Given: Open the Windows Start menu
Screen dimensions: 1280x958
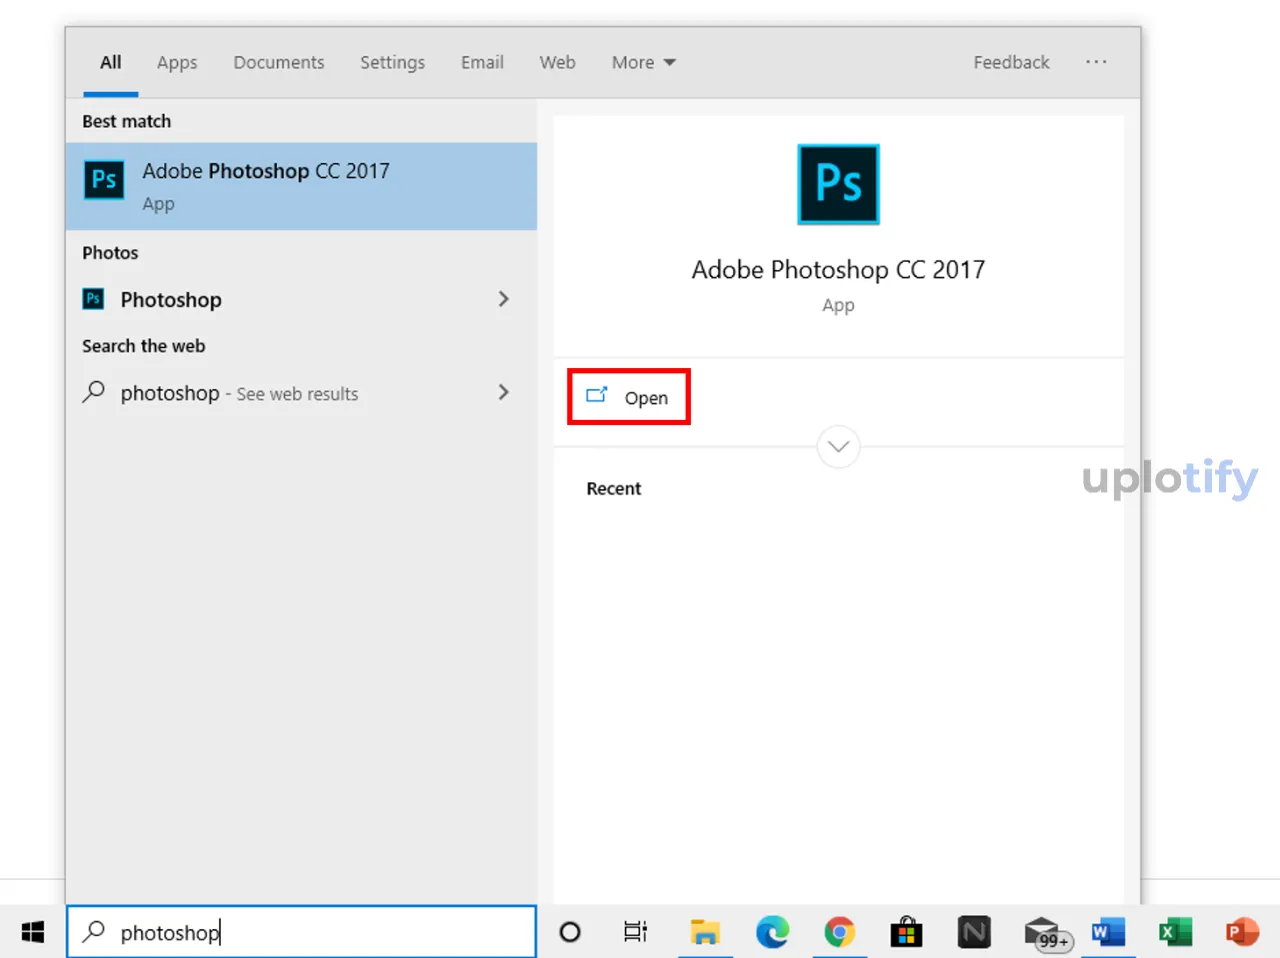Looking at the screenshot, I should point(33,932).
